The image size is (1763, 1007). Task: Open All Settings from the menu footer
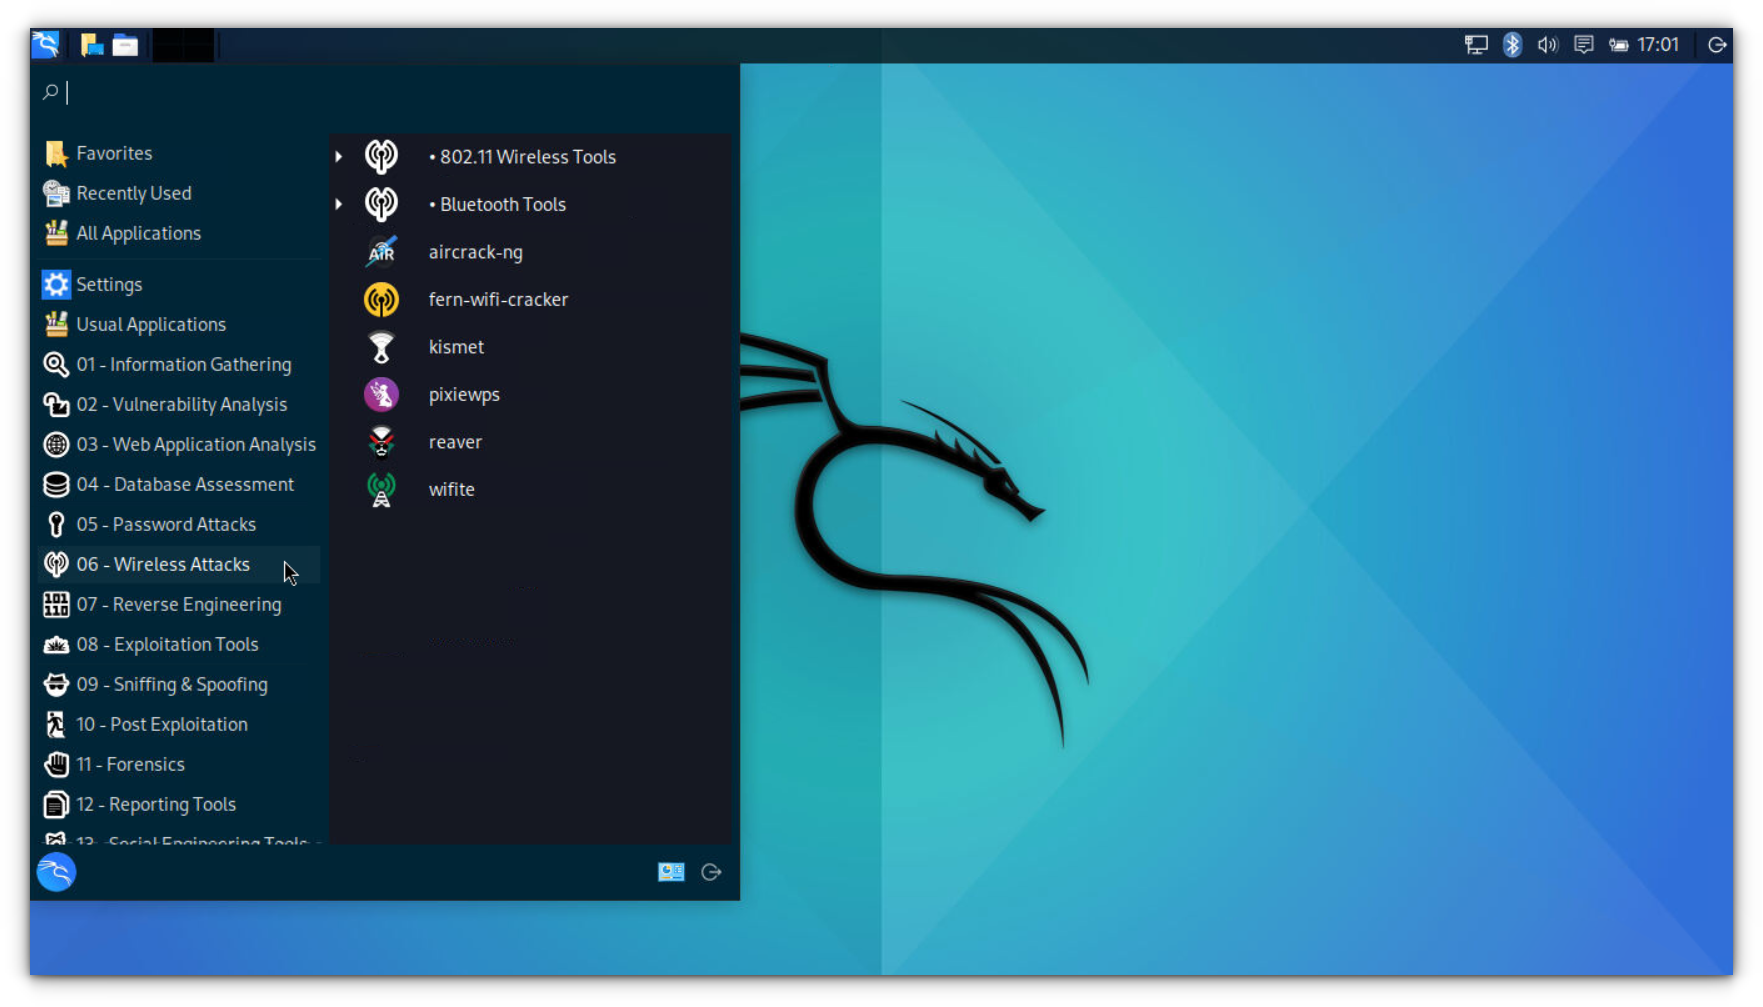tap(670, 871)
